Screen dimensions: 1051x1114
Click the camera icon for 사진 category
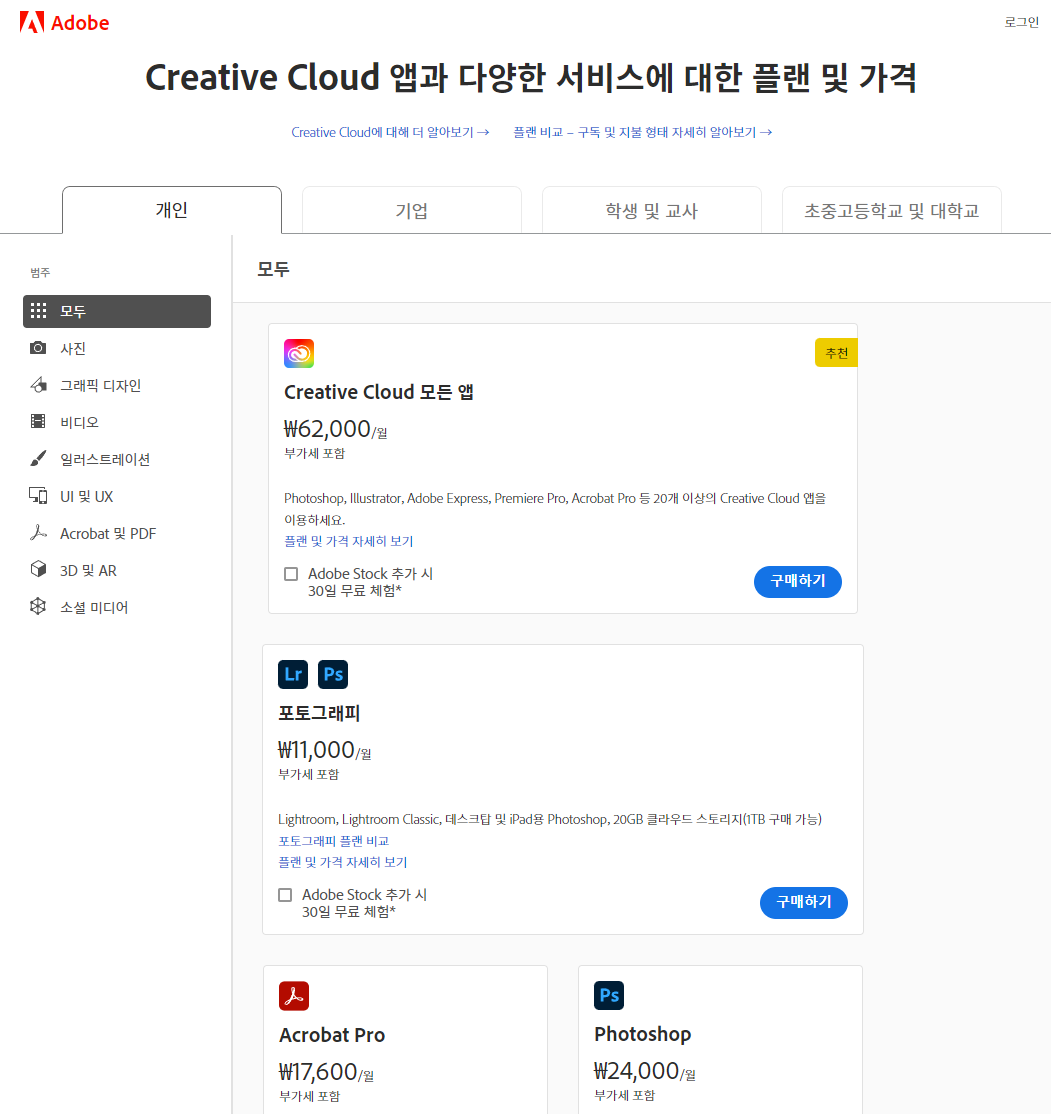(x=38, y=347)
